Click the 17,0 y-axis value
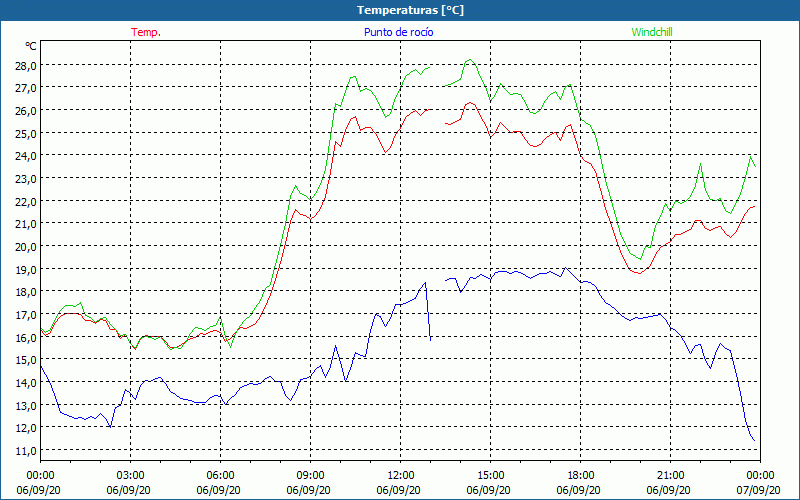Screen dimensions: 800x500 tap(27, 314)
